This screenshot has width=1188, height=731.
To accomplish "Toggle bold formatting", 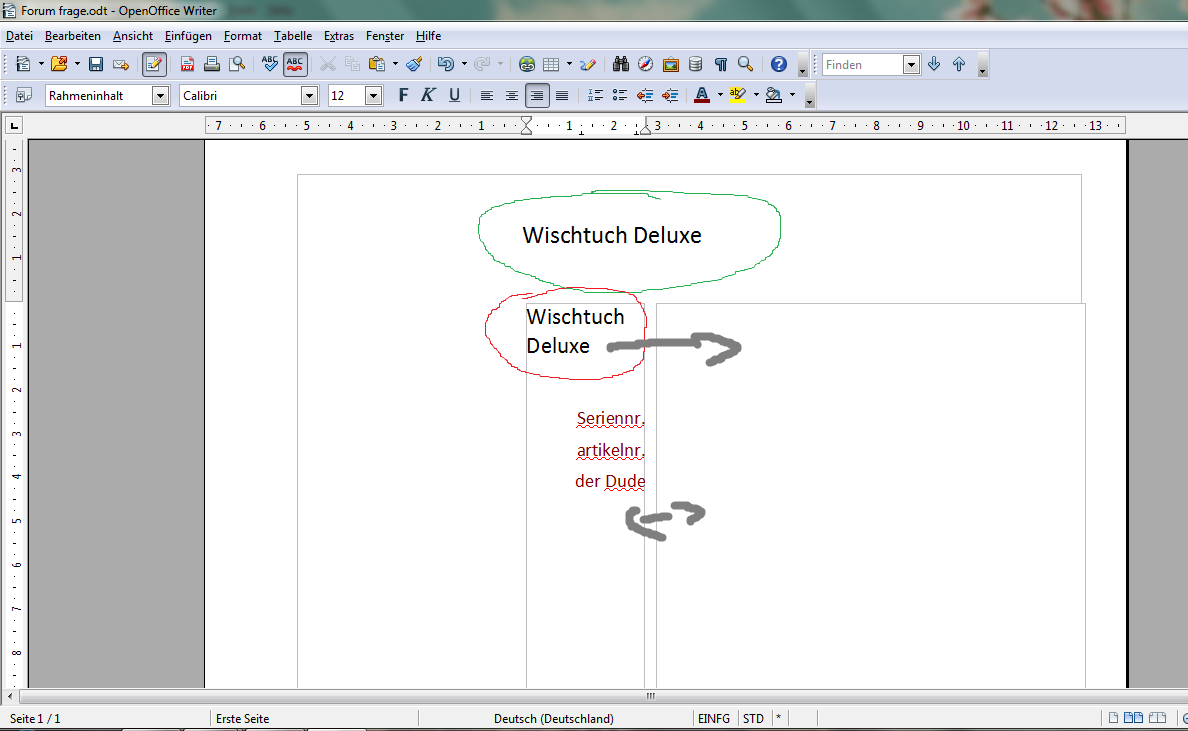I will coord(403,95).
